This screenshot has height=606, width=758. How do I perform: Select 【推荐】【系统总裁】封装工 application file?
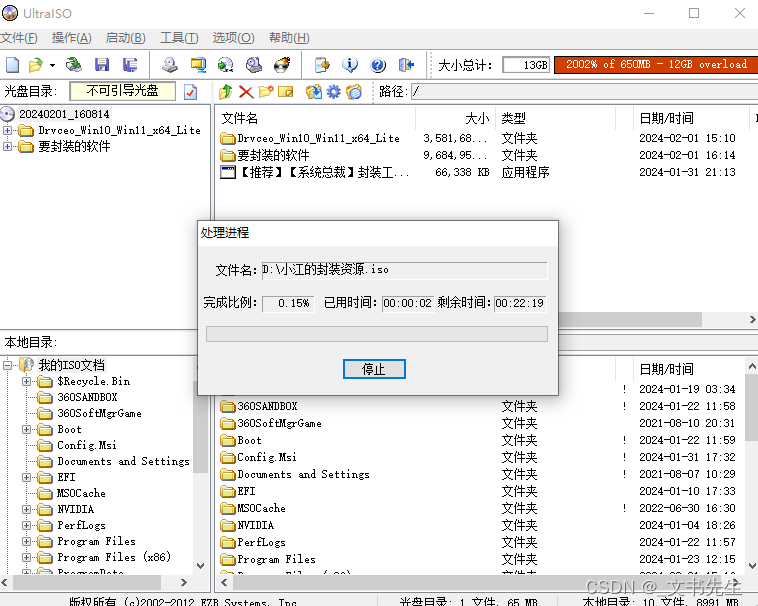click(315, 172)
